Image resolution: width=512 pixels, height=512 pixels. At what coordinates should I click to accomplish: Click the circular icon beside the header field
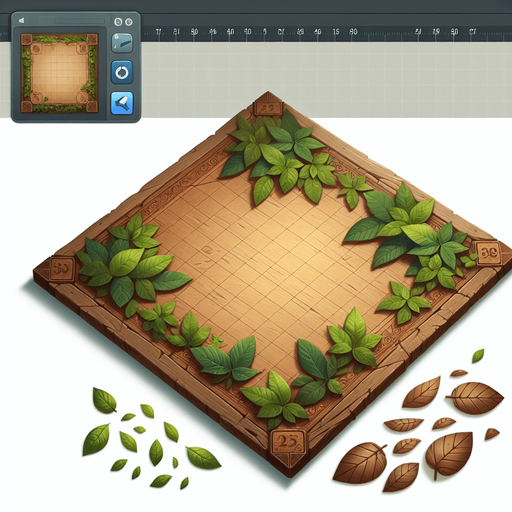(118, 22)
